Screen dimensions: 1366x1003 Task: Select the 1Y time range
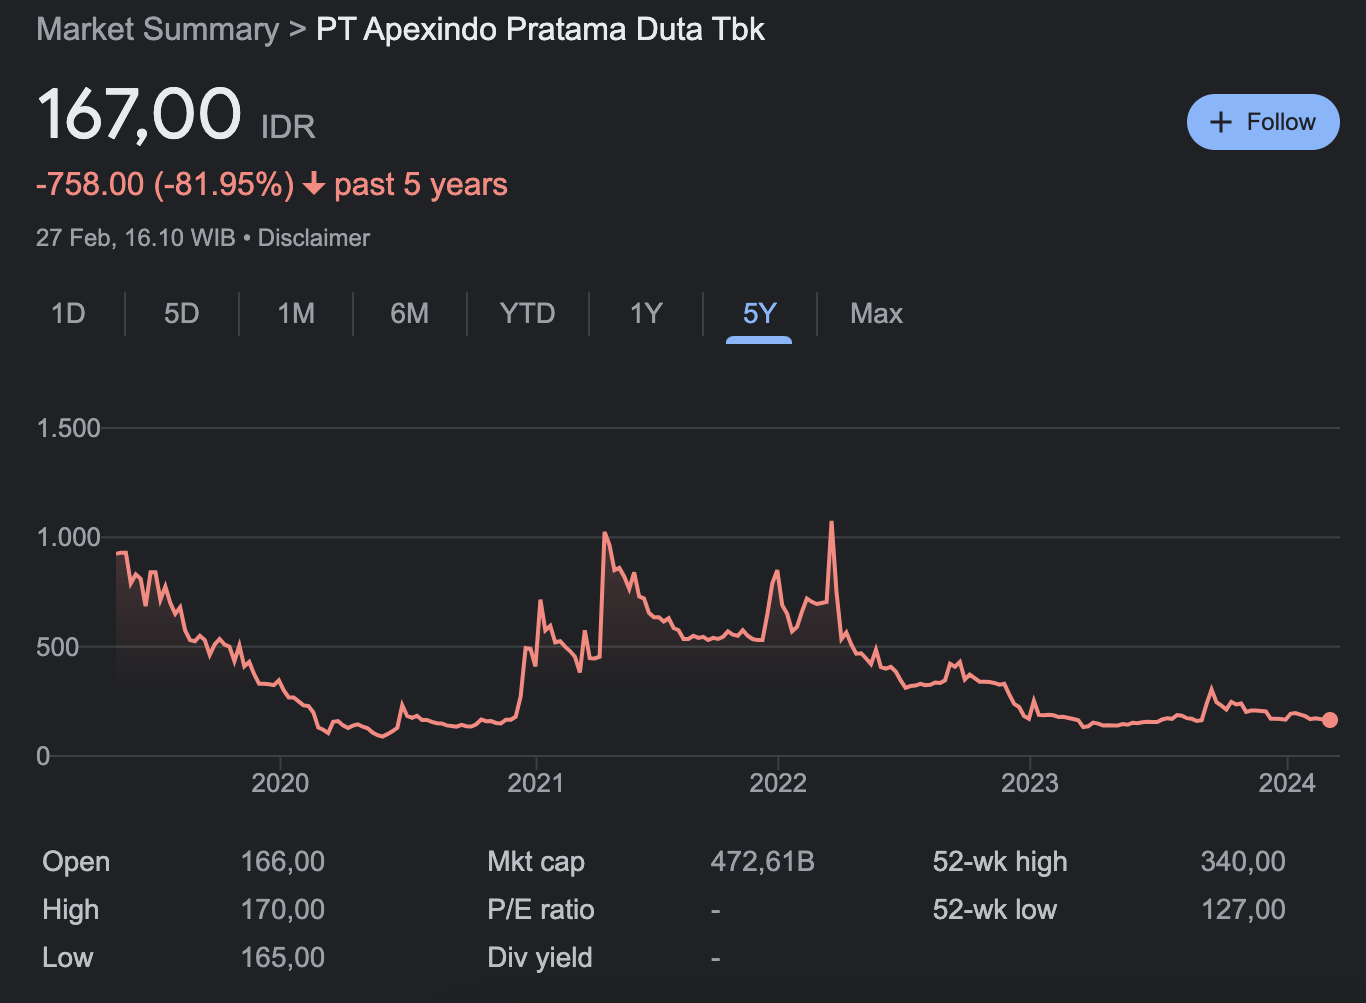pos(645,313)
